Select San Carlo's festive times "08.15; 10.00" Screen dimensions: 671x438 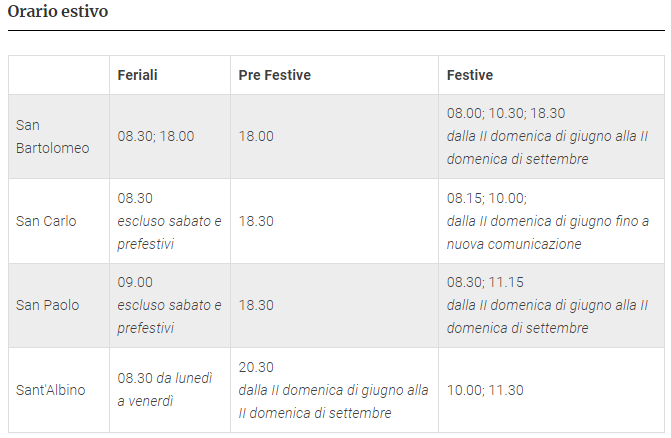pyautogui.click(x=486, y=199)
